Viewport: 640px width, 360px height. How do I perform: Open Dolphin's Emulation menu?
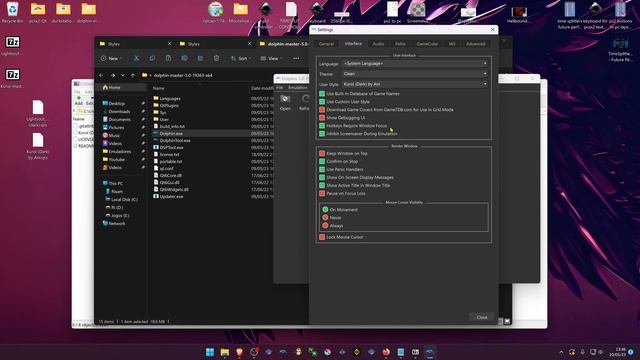tap(298, 88)
